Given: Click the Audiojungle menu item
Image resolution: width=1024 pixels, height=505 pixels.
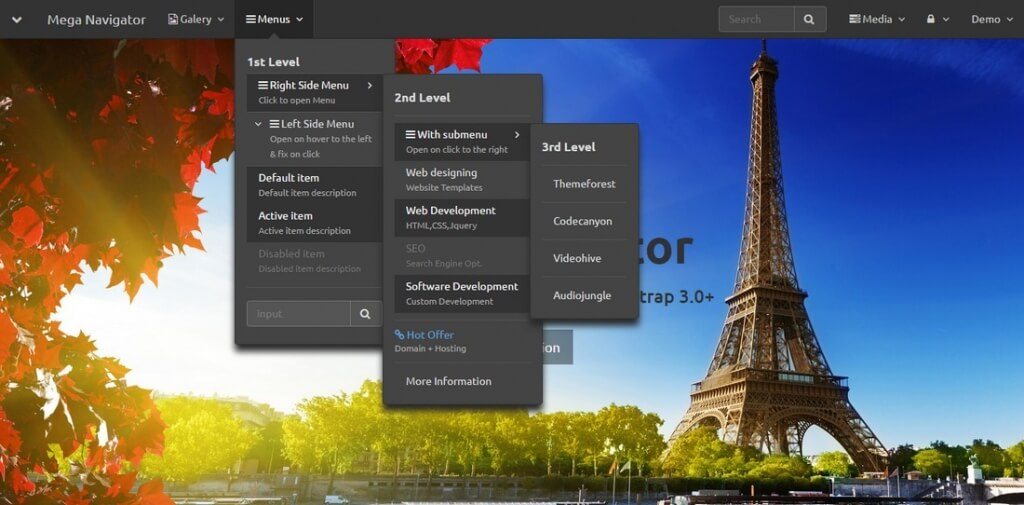Looking at the screenshot, I should tap(584, 295).
